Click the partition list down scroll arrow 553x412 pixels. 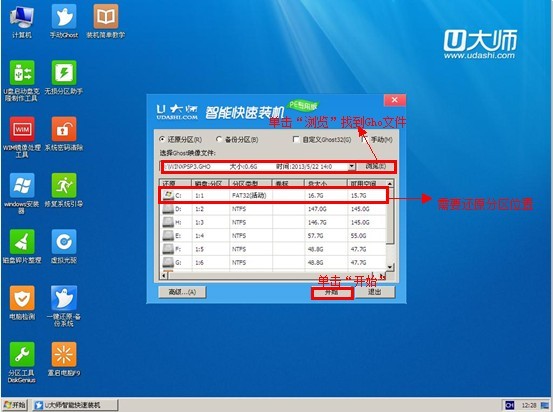[390, 267]
